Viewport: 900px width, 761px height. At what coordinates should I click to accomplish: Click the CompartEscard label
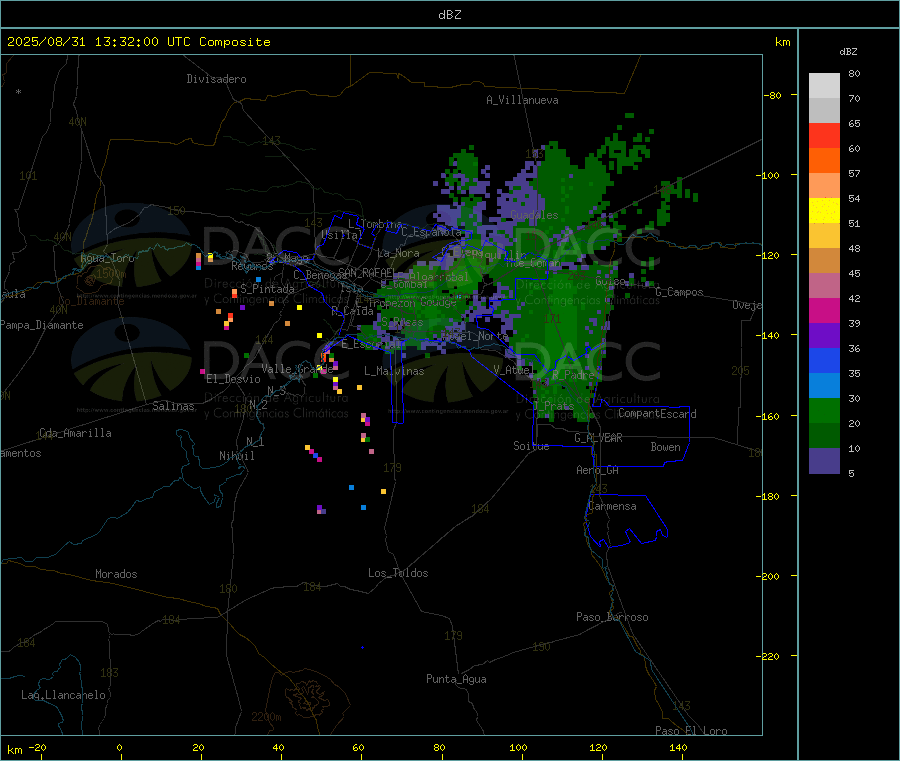[657, 414]
